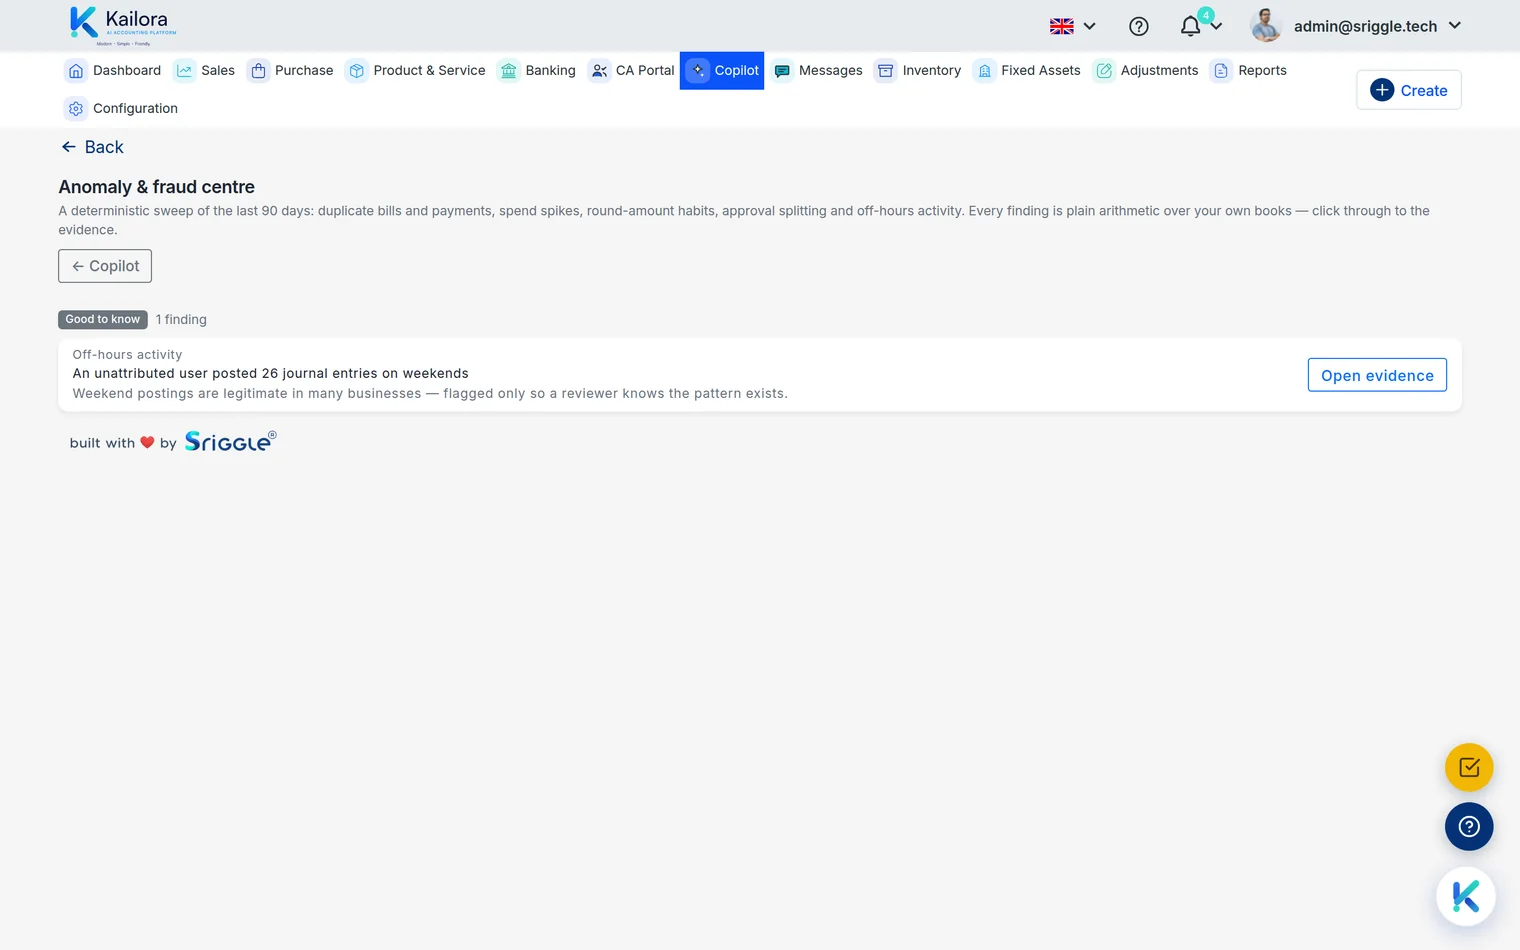Open the CA Portal menu
The height and width of the screenshot is (950, 1520).
tap(632, 71)
